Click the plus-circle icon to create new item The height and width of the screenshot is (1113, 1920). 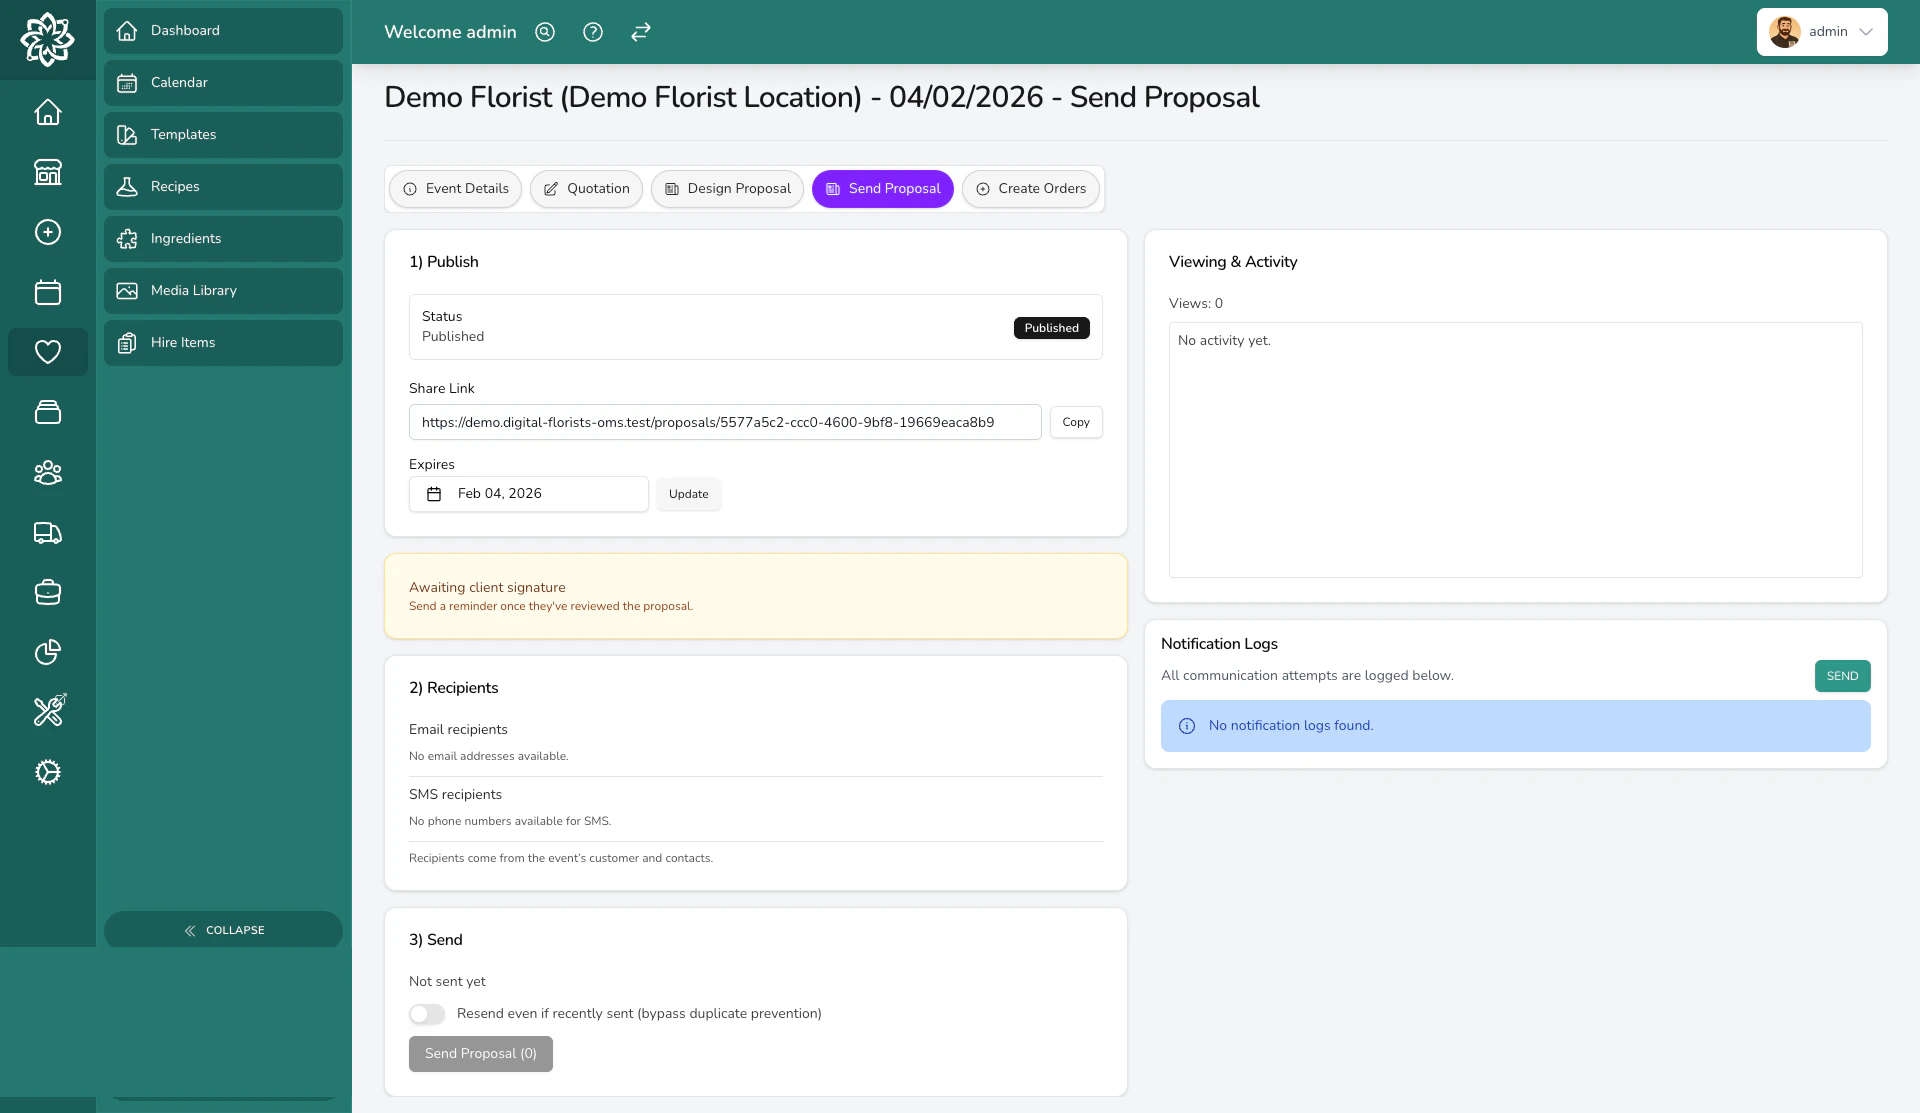(x=47, y=232)
